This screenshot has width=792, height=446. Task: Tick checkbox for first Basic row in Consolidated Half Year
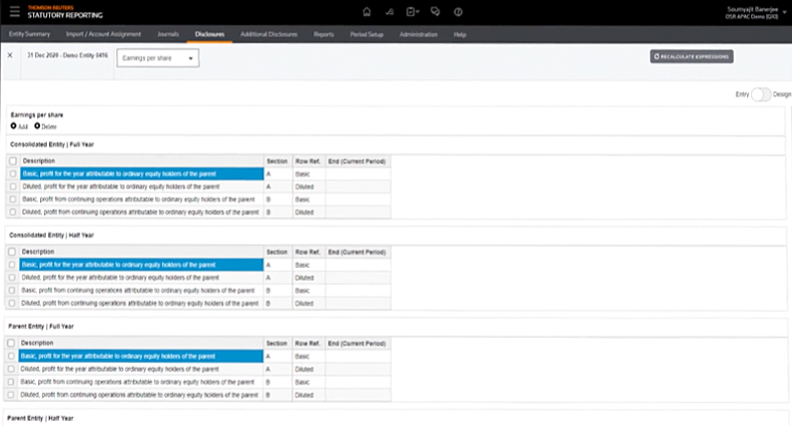(12, 264)
